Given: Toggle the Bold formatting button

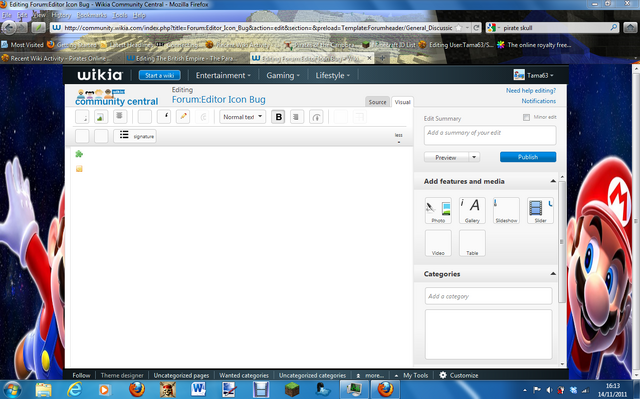Looking at the screenshot, I should coord(278,117).
